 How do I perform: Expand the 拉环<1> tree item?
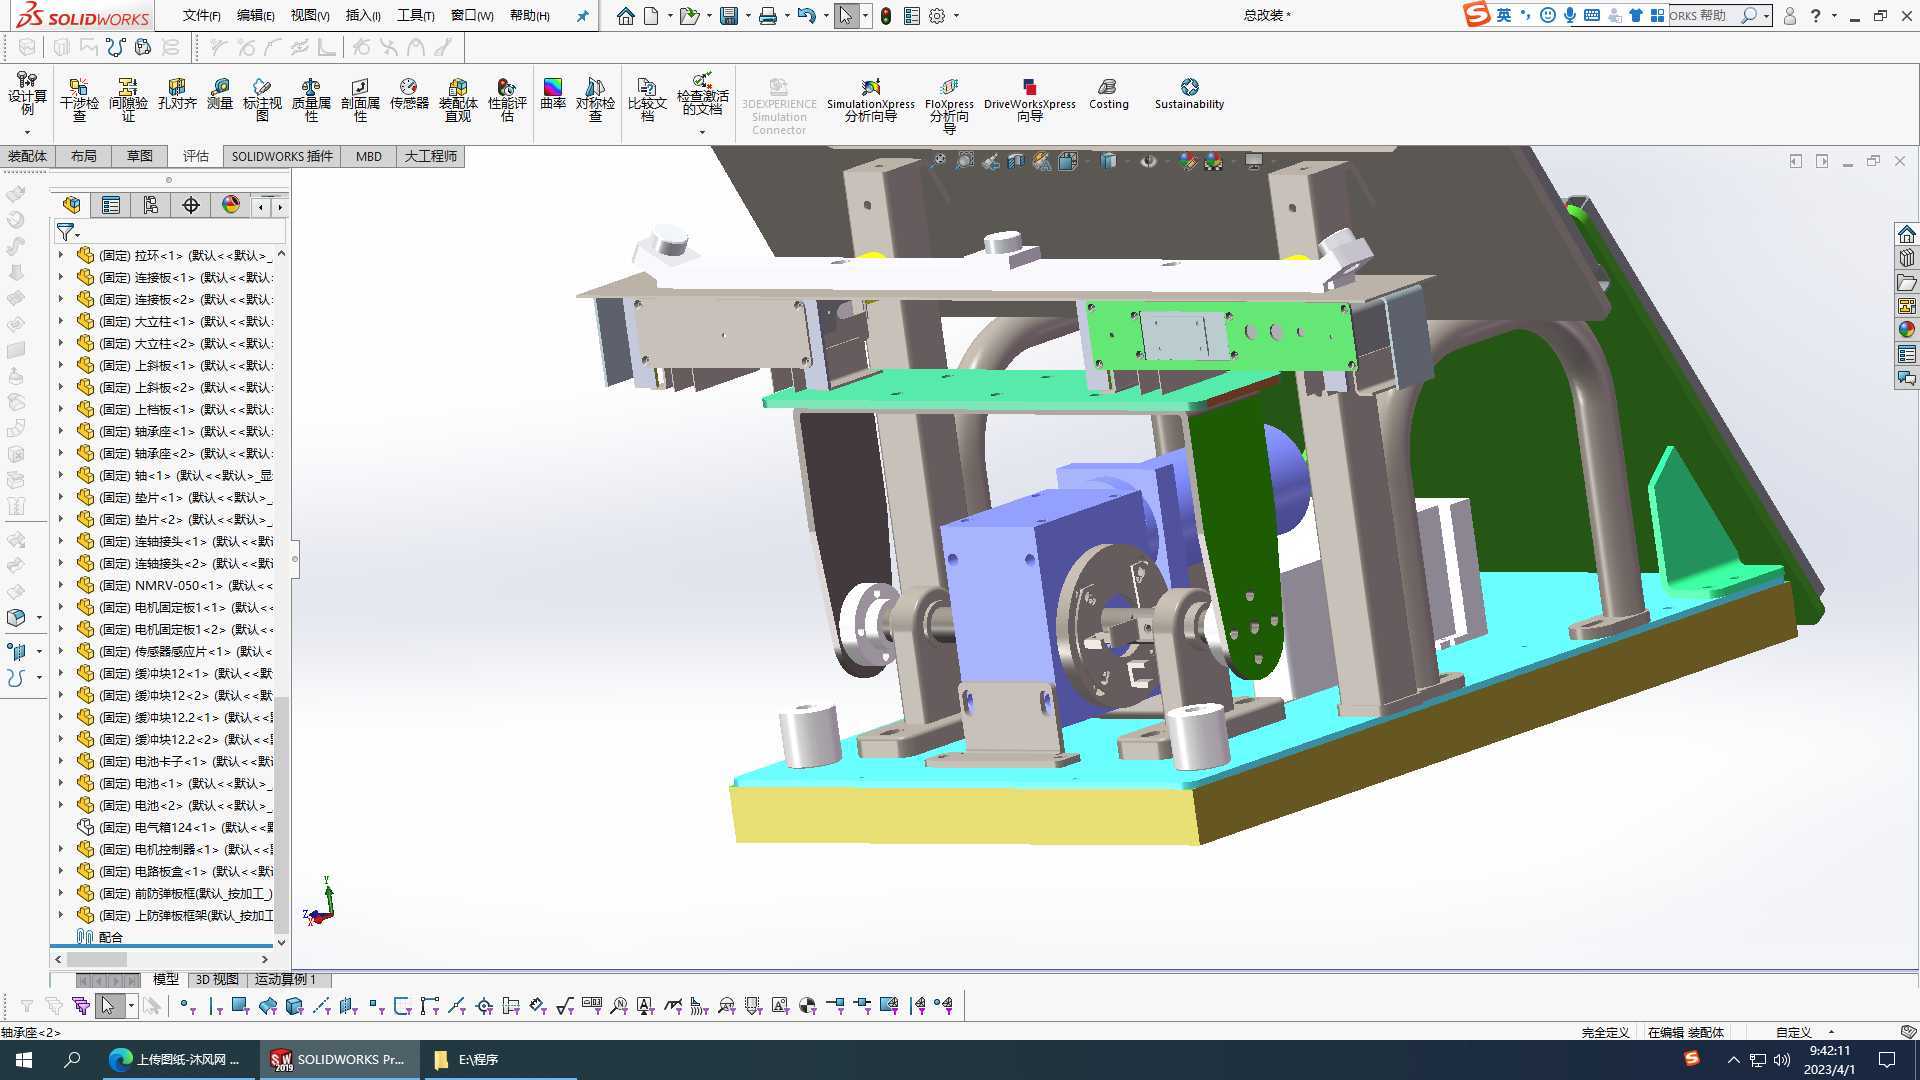click(61, 255)
